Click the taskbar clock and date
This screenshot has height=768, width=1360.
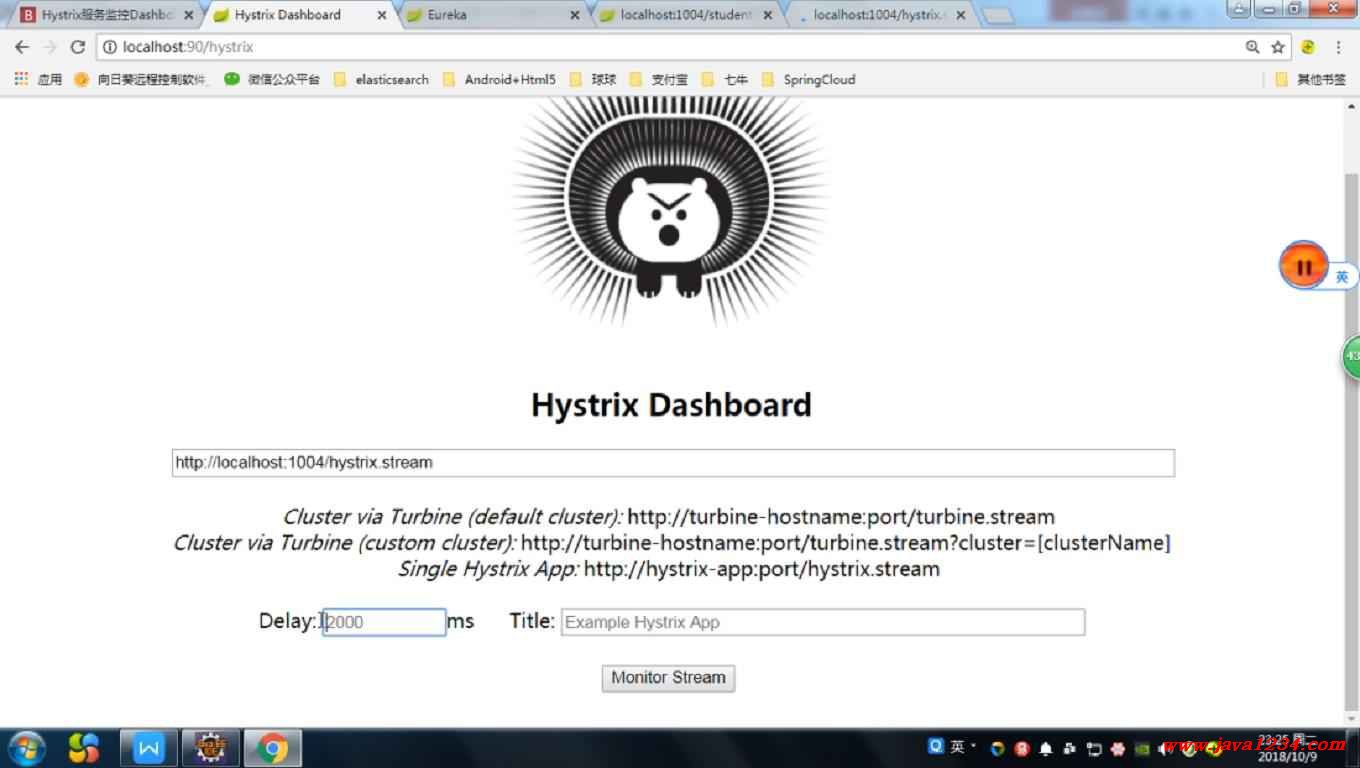pos(1287,749)
